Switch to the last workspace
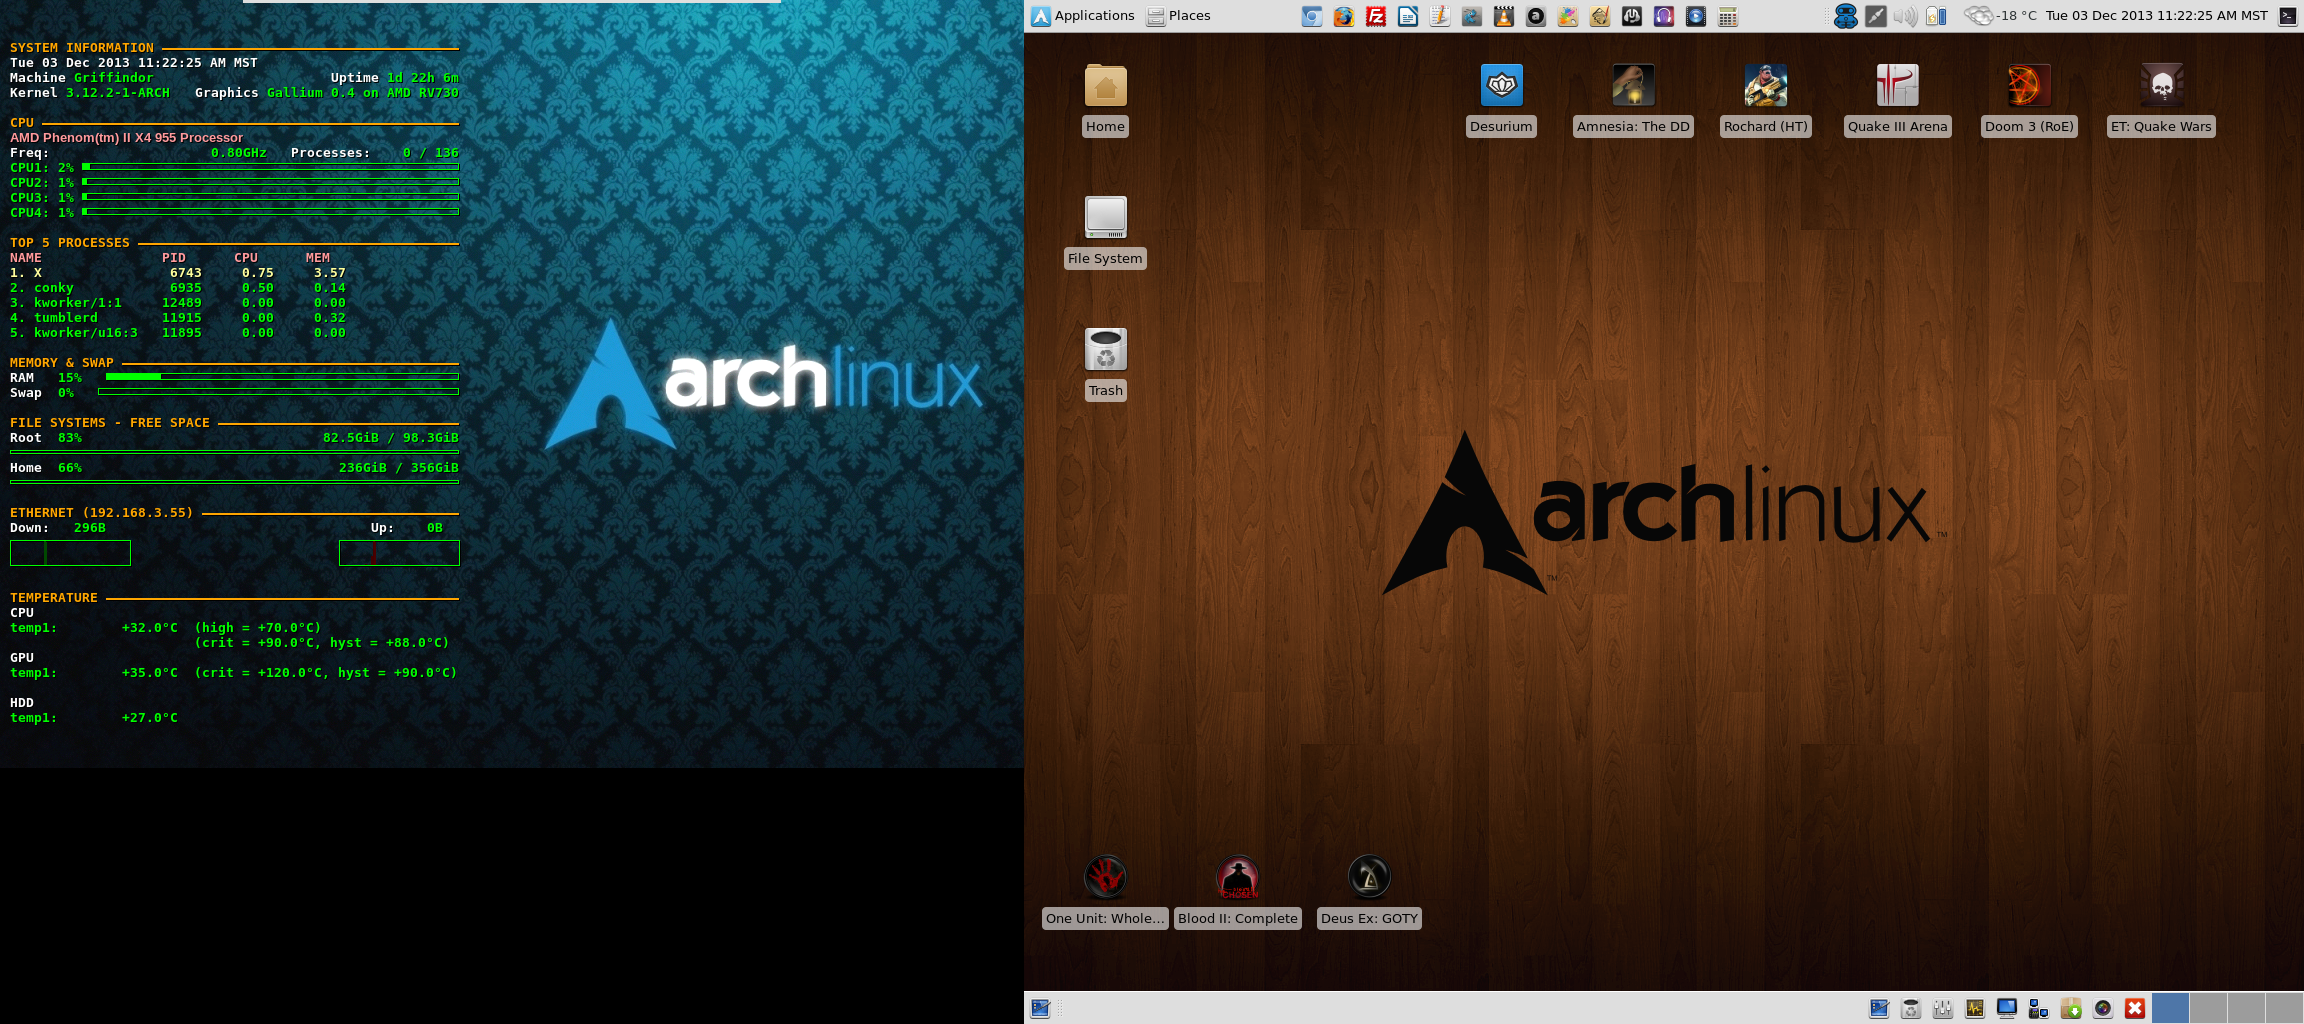This screenshot has height=1024, width=2304. pyautogui.click(x=2284, y=1008)
